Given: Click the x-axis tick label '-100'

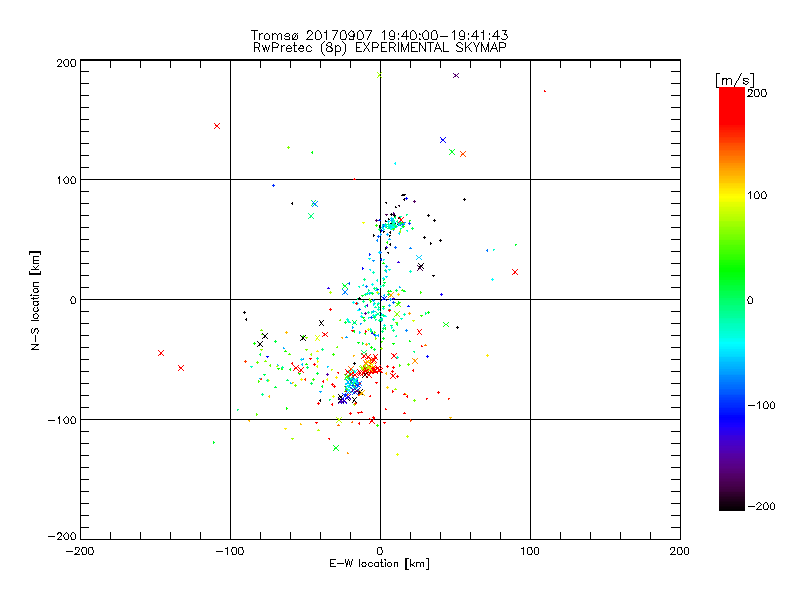Looking at the screenshot, I should (x=230, y=551).
